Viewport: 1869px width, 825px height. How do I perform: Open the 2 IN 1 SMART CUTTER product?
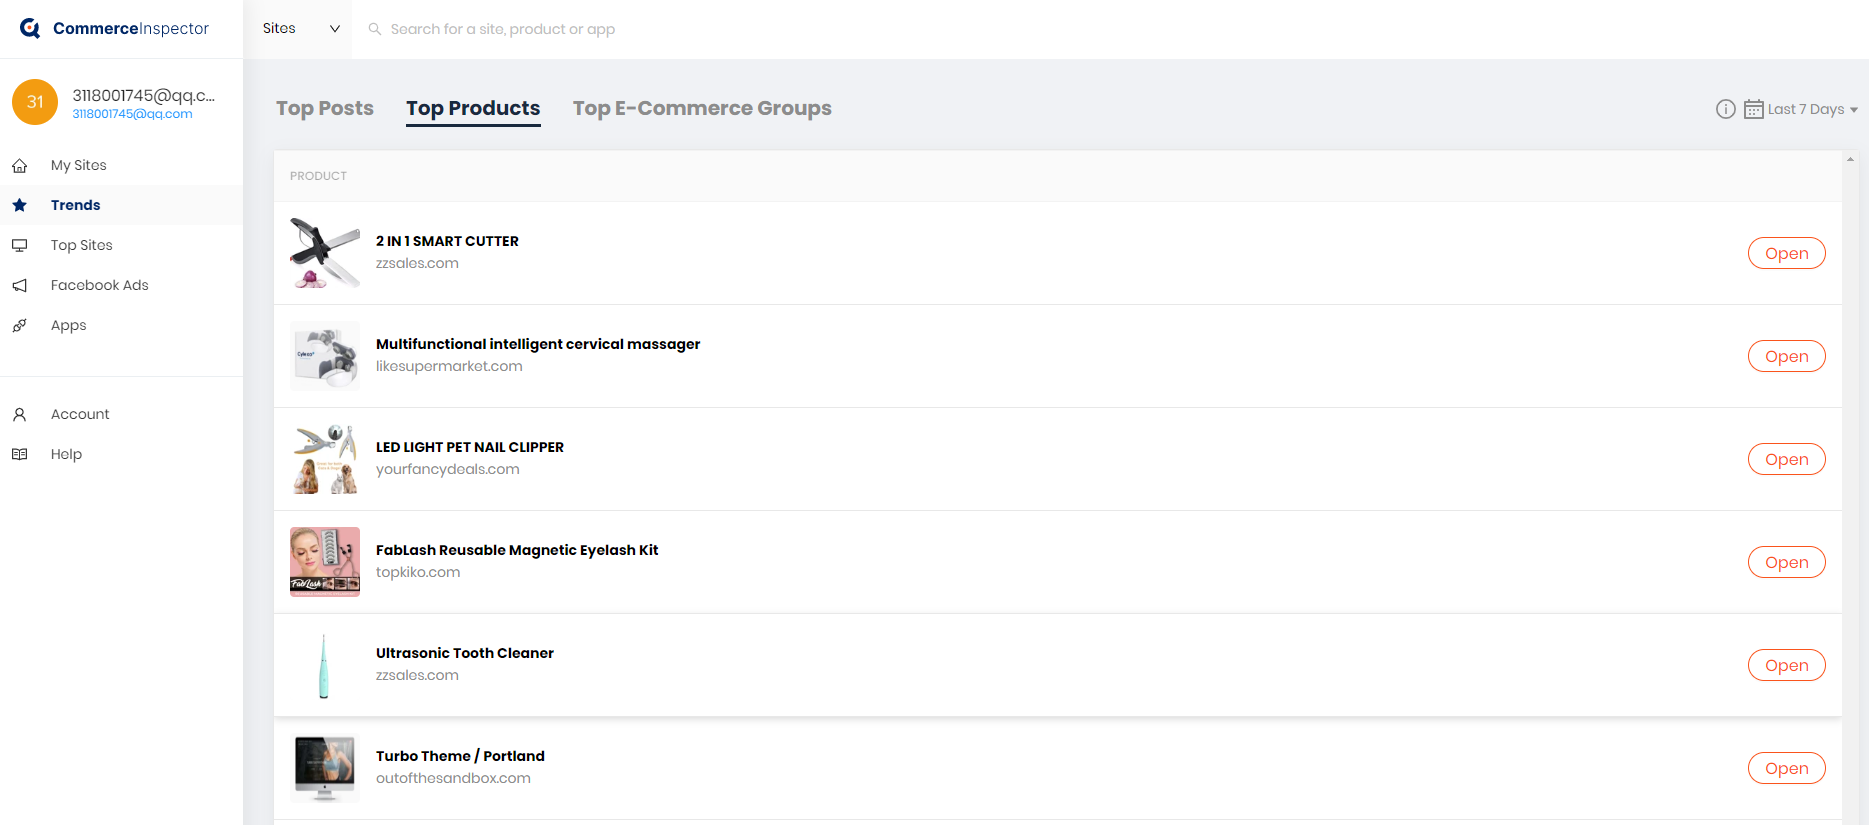click(1786, 253)
